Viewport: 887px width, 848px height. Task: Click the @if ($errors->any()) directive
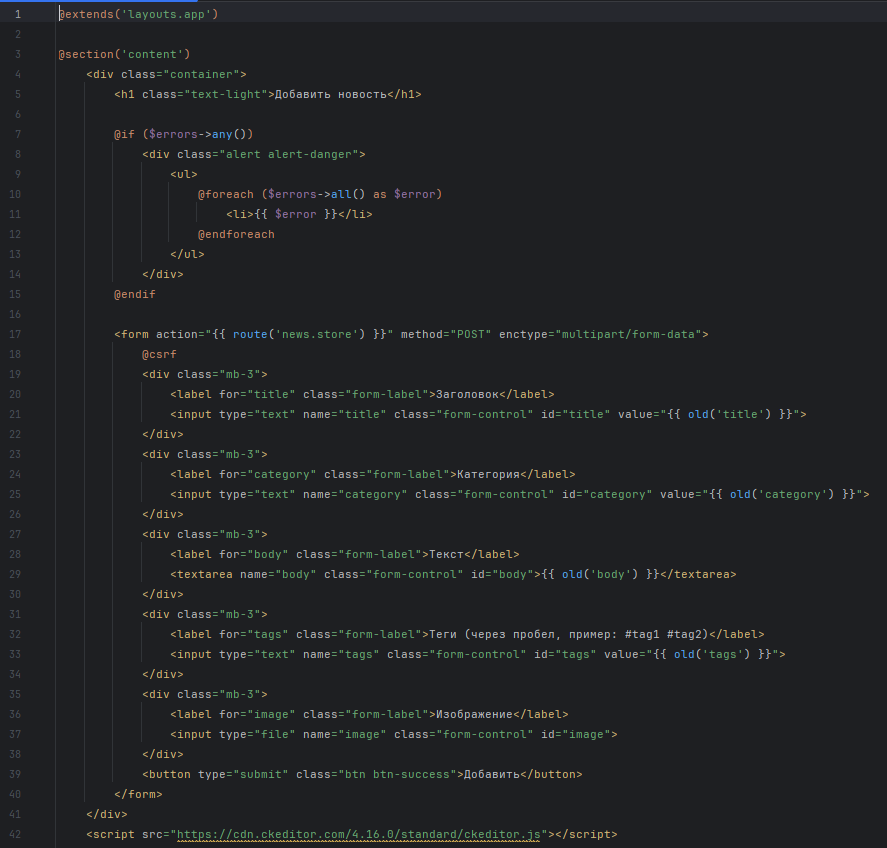coord(184,134)
